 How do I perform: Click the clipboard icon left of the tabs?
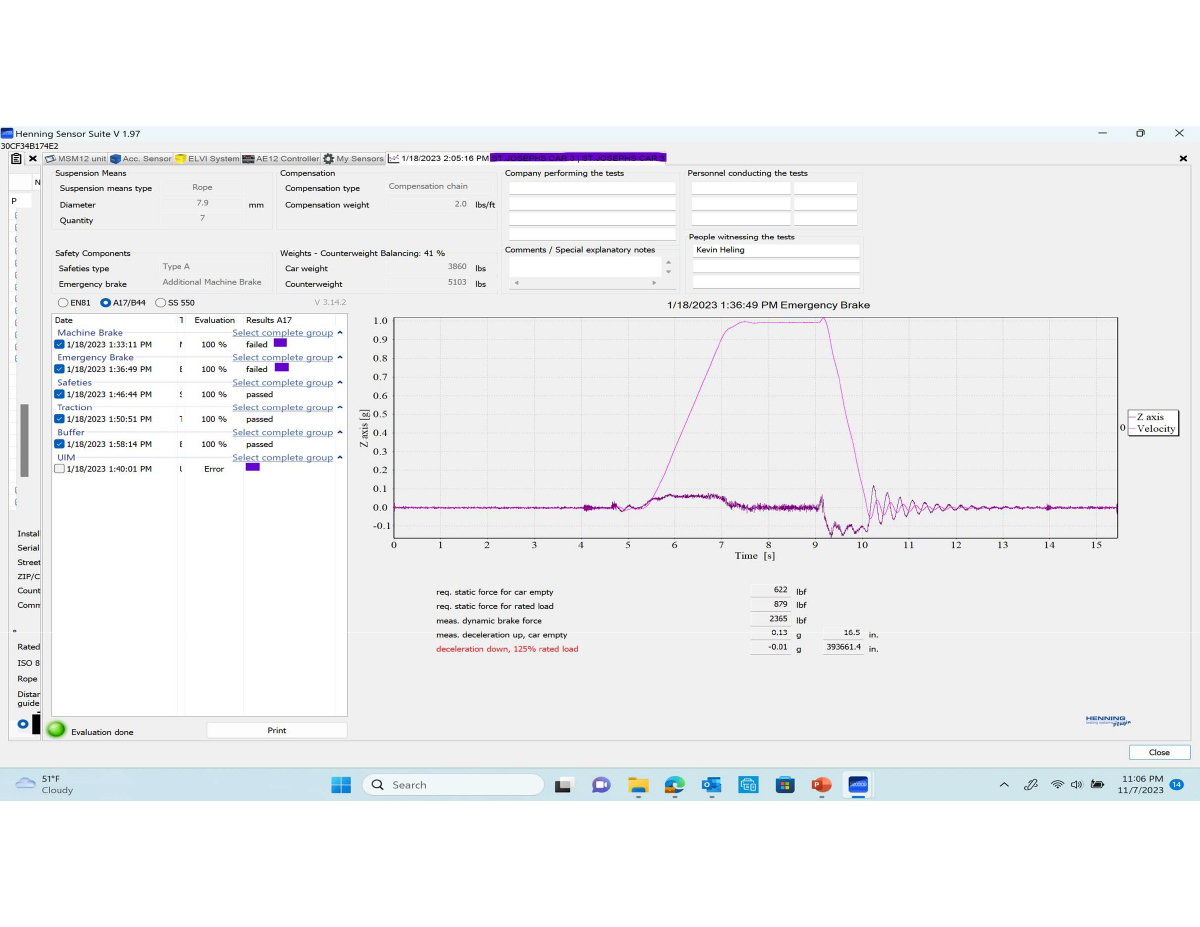point(16,158)
